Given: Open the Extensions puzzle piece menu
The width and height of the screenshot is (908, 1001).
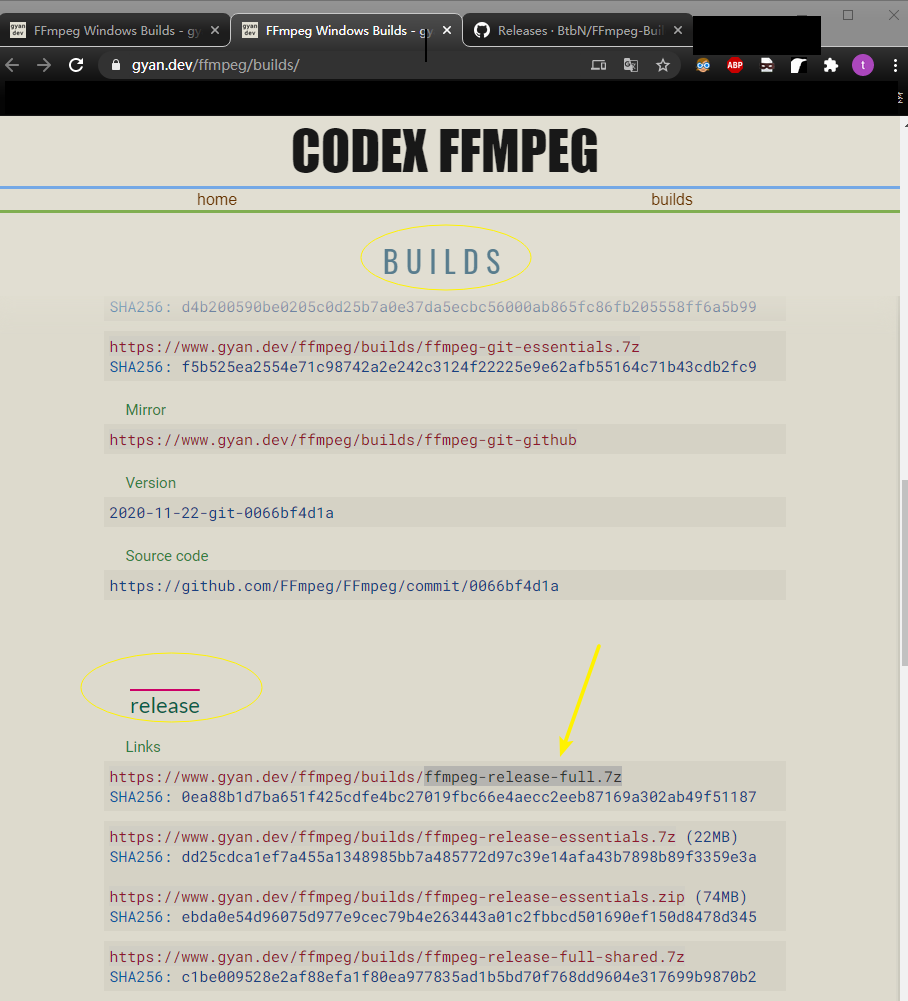Looking at the screenshot, I should 831,65.
